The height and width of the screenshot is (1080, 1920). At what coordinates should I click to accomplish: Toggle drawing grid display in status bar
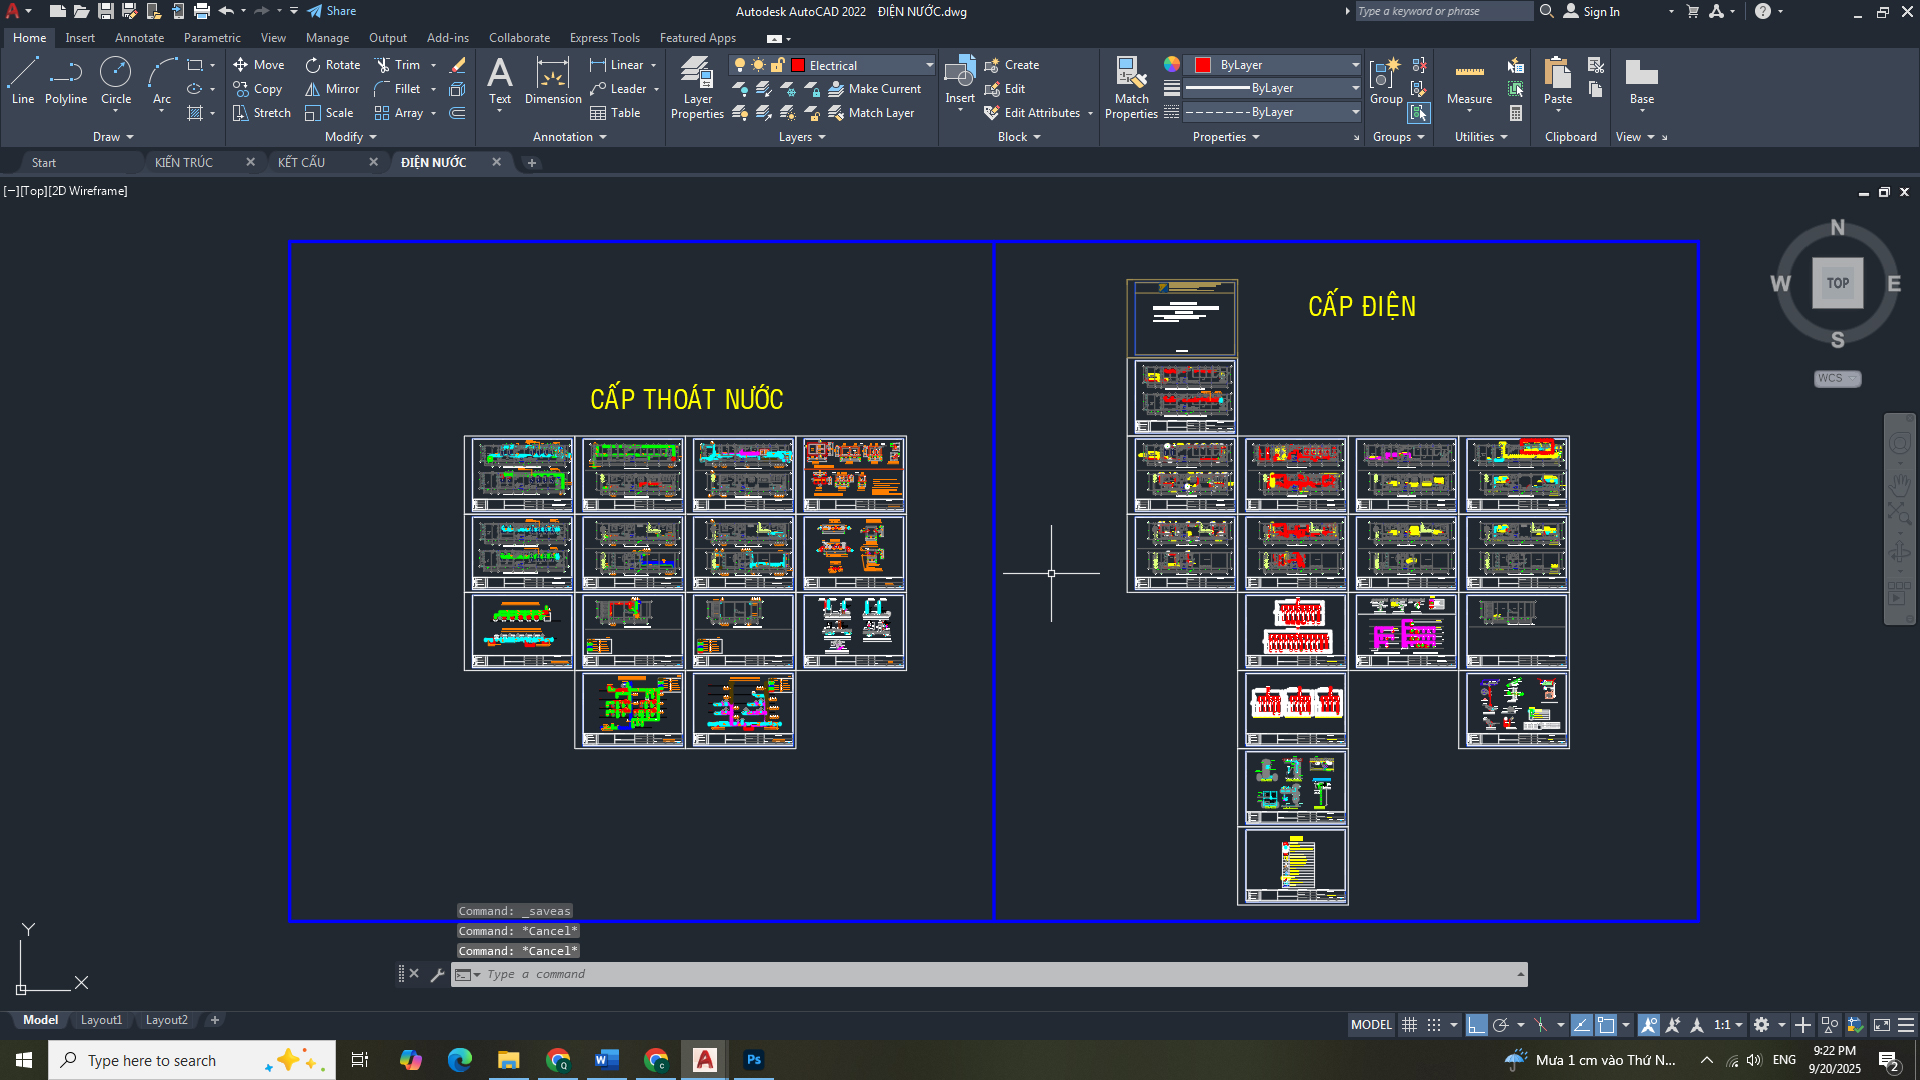click(1409, 1025)
